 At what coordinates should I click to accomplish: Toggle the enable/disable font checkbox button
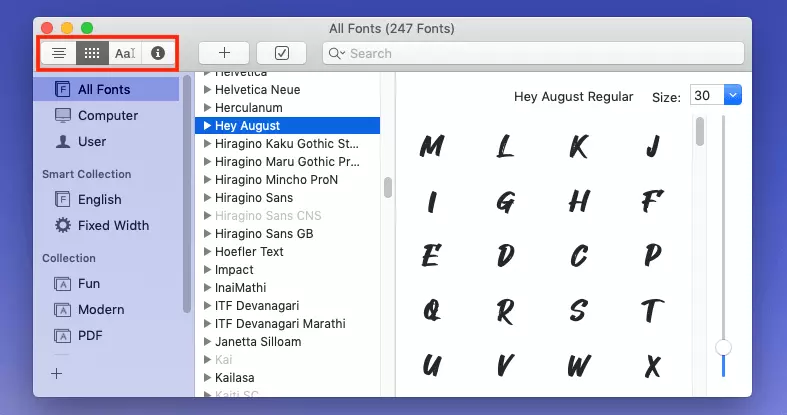[281, 53]
